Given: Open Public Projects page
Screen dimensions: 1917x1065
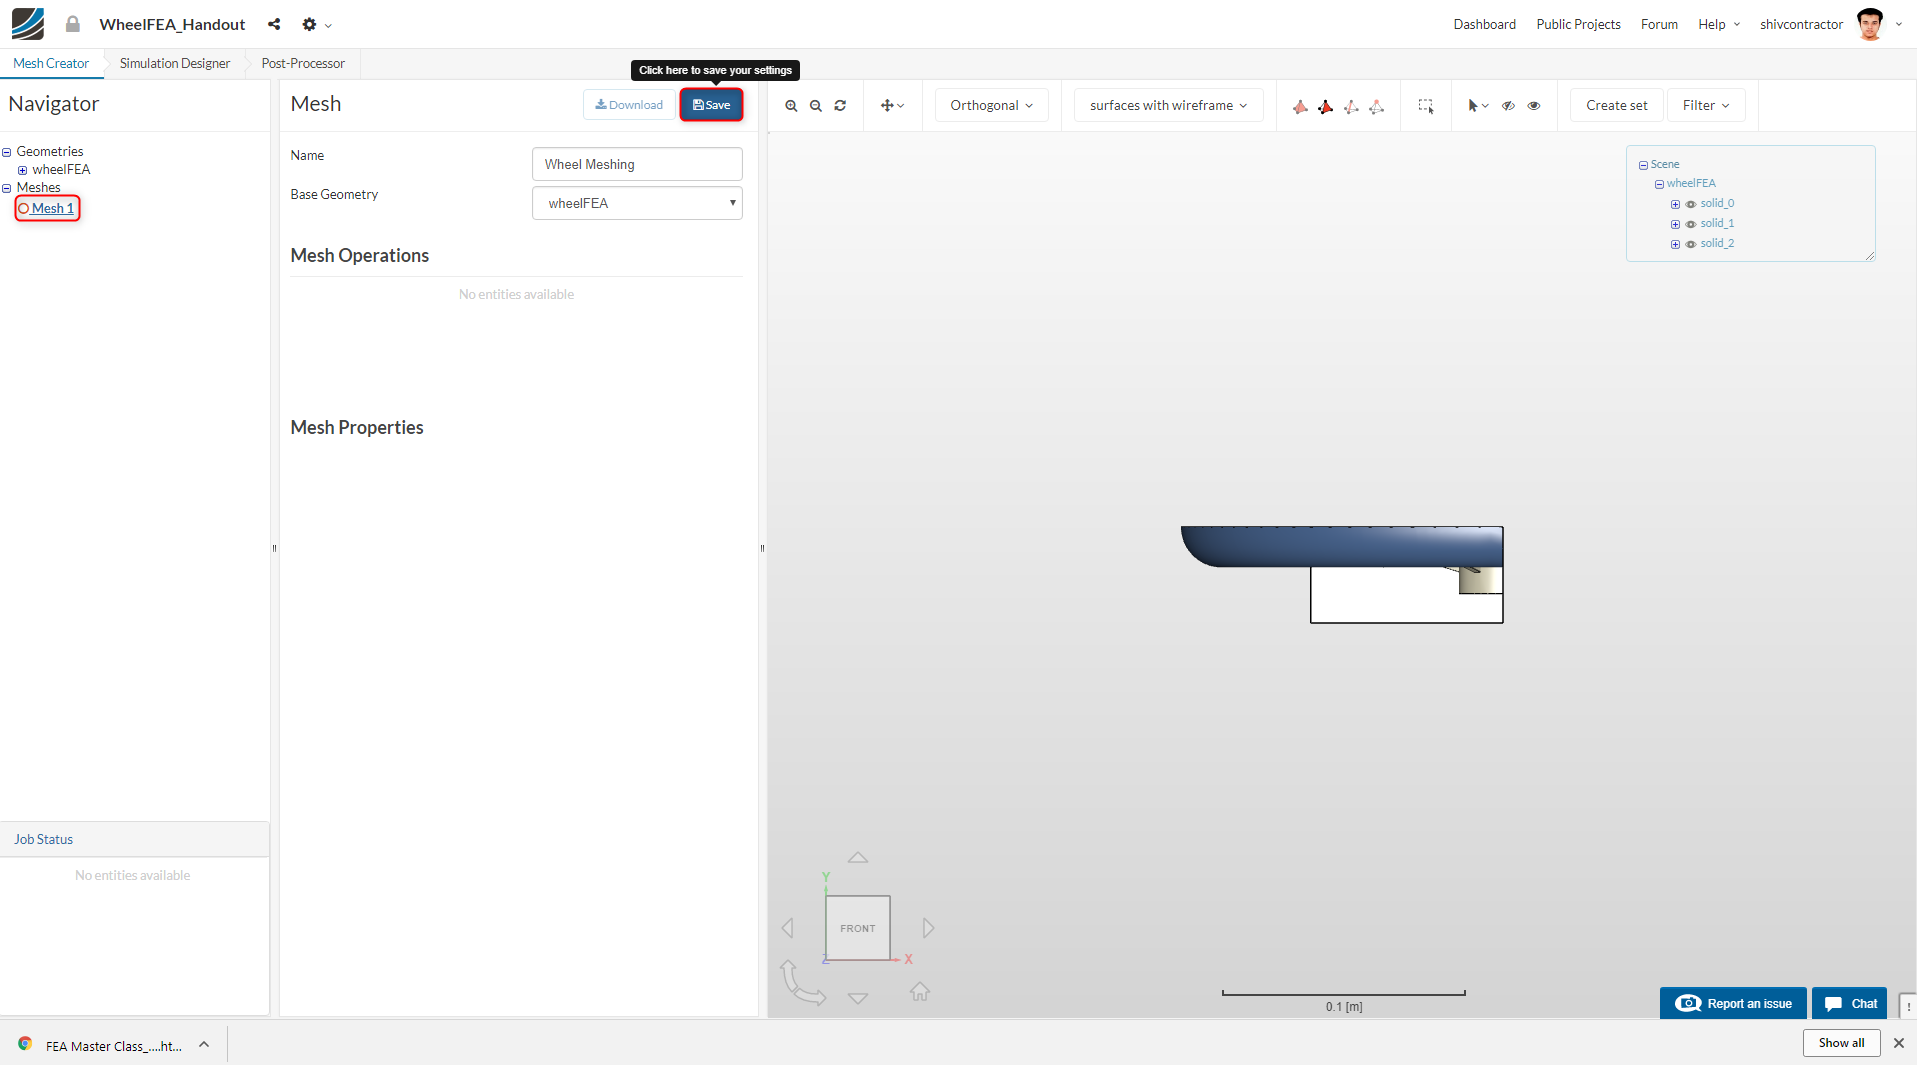Looking at the screenshot, I should [1578, 24].
